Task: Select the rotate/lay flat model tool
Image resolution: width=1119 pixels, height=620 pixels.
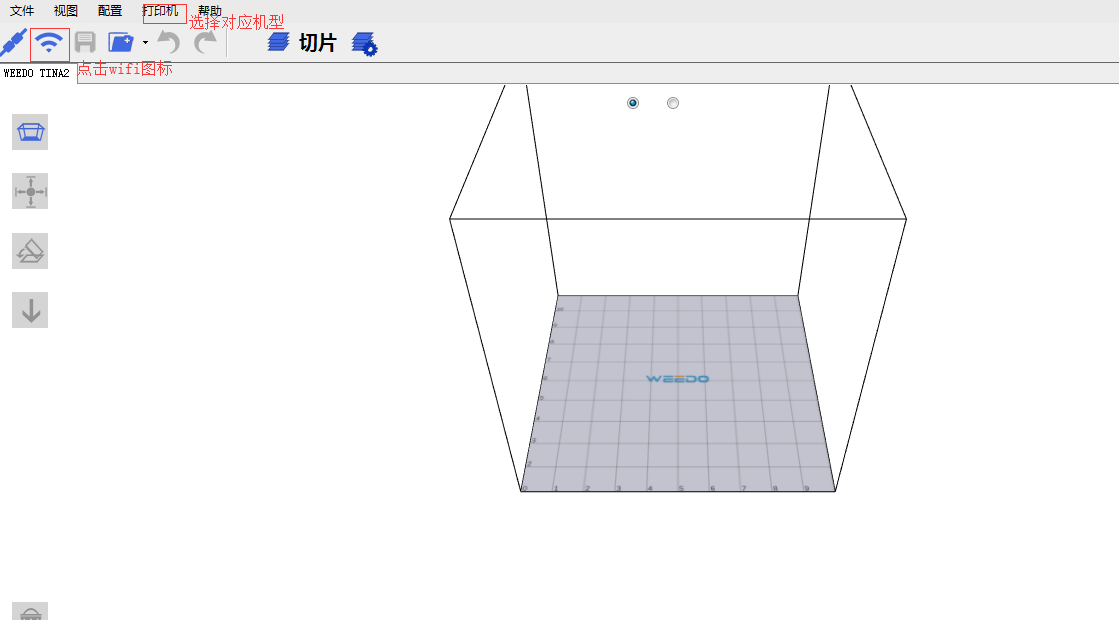Action: pyautogui.click(x=30, y=251)
